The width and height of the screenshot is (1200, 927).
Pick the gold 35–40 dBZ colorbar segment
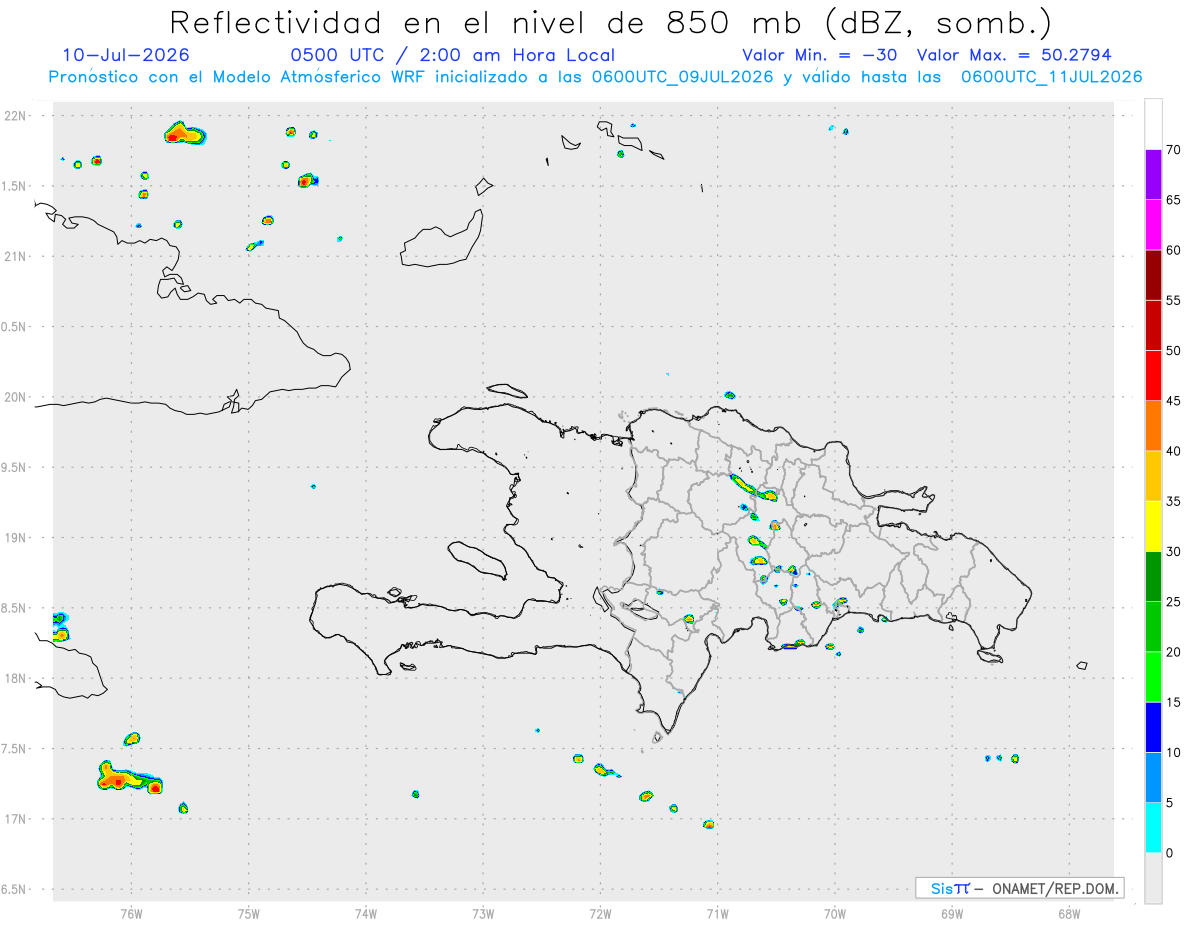click(1153, 476)
